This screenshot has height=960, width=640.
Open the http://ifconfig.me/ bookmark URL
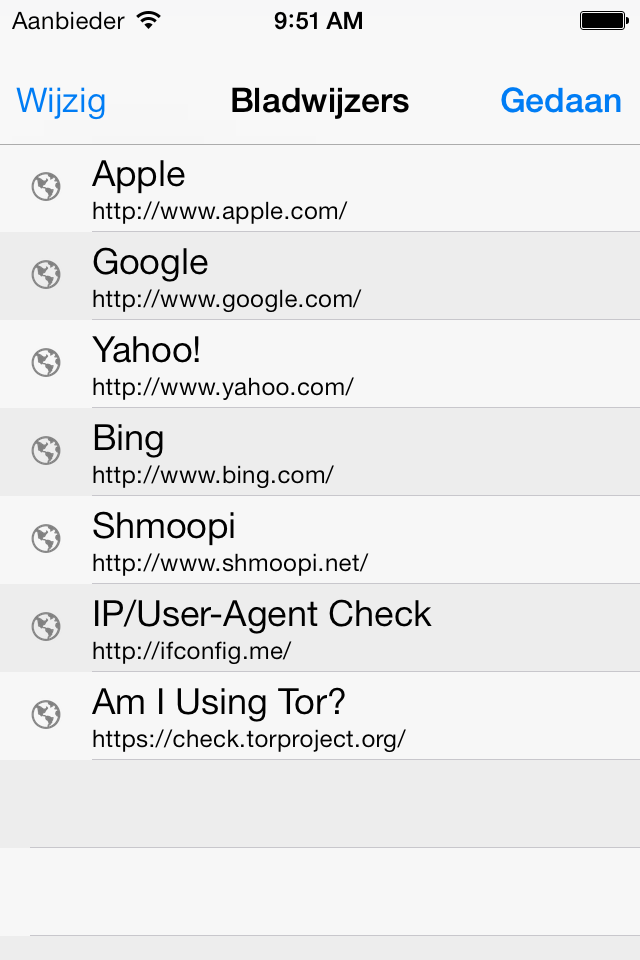[x=192, y=651]
